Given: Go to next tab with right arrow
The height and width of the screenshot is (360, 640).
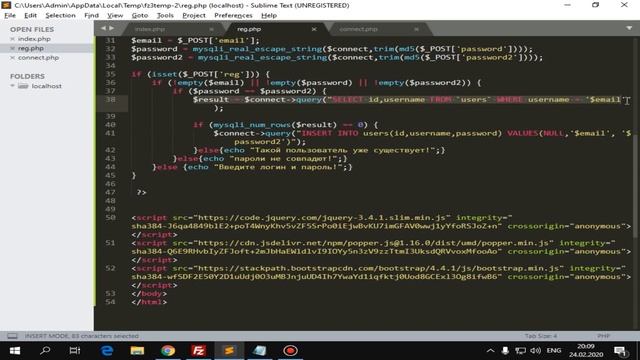Looking at the screenshot, I should (111, 28).
